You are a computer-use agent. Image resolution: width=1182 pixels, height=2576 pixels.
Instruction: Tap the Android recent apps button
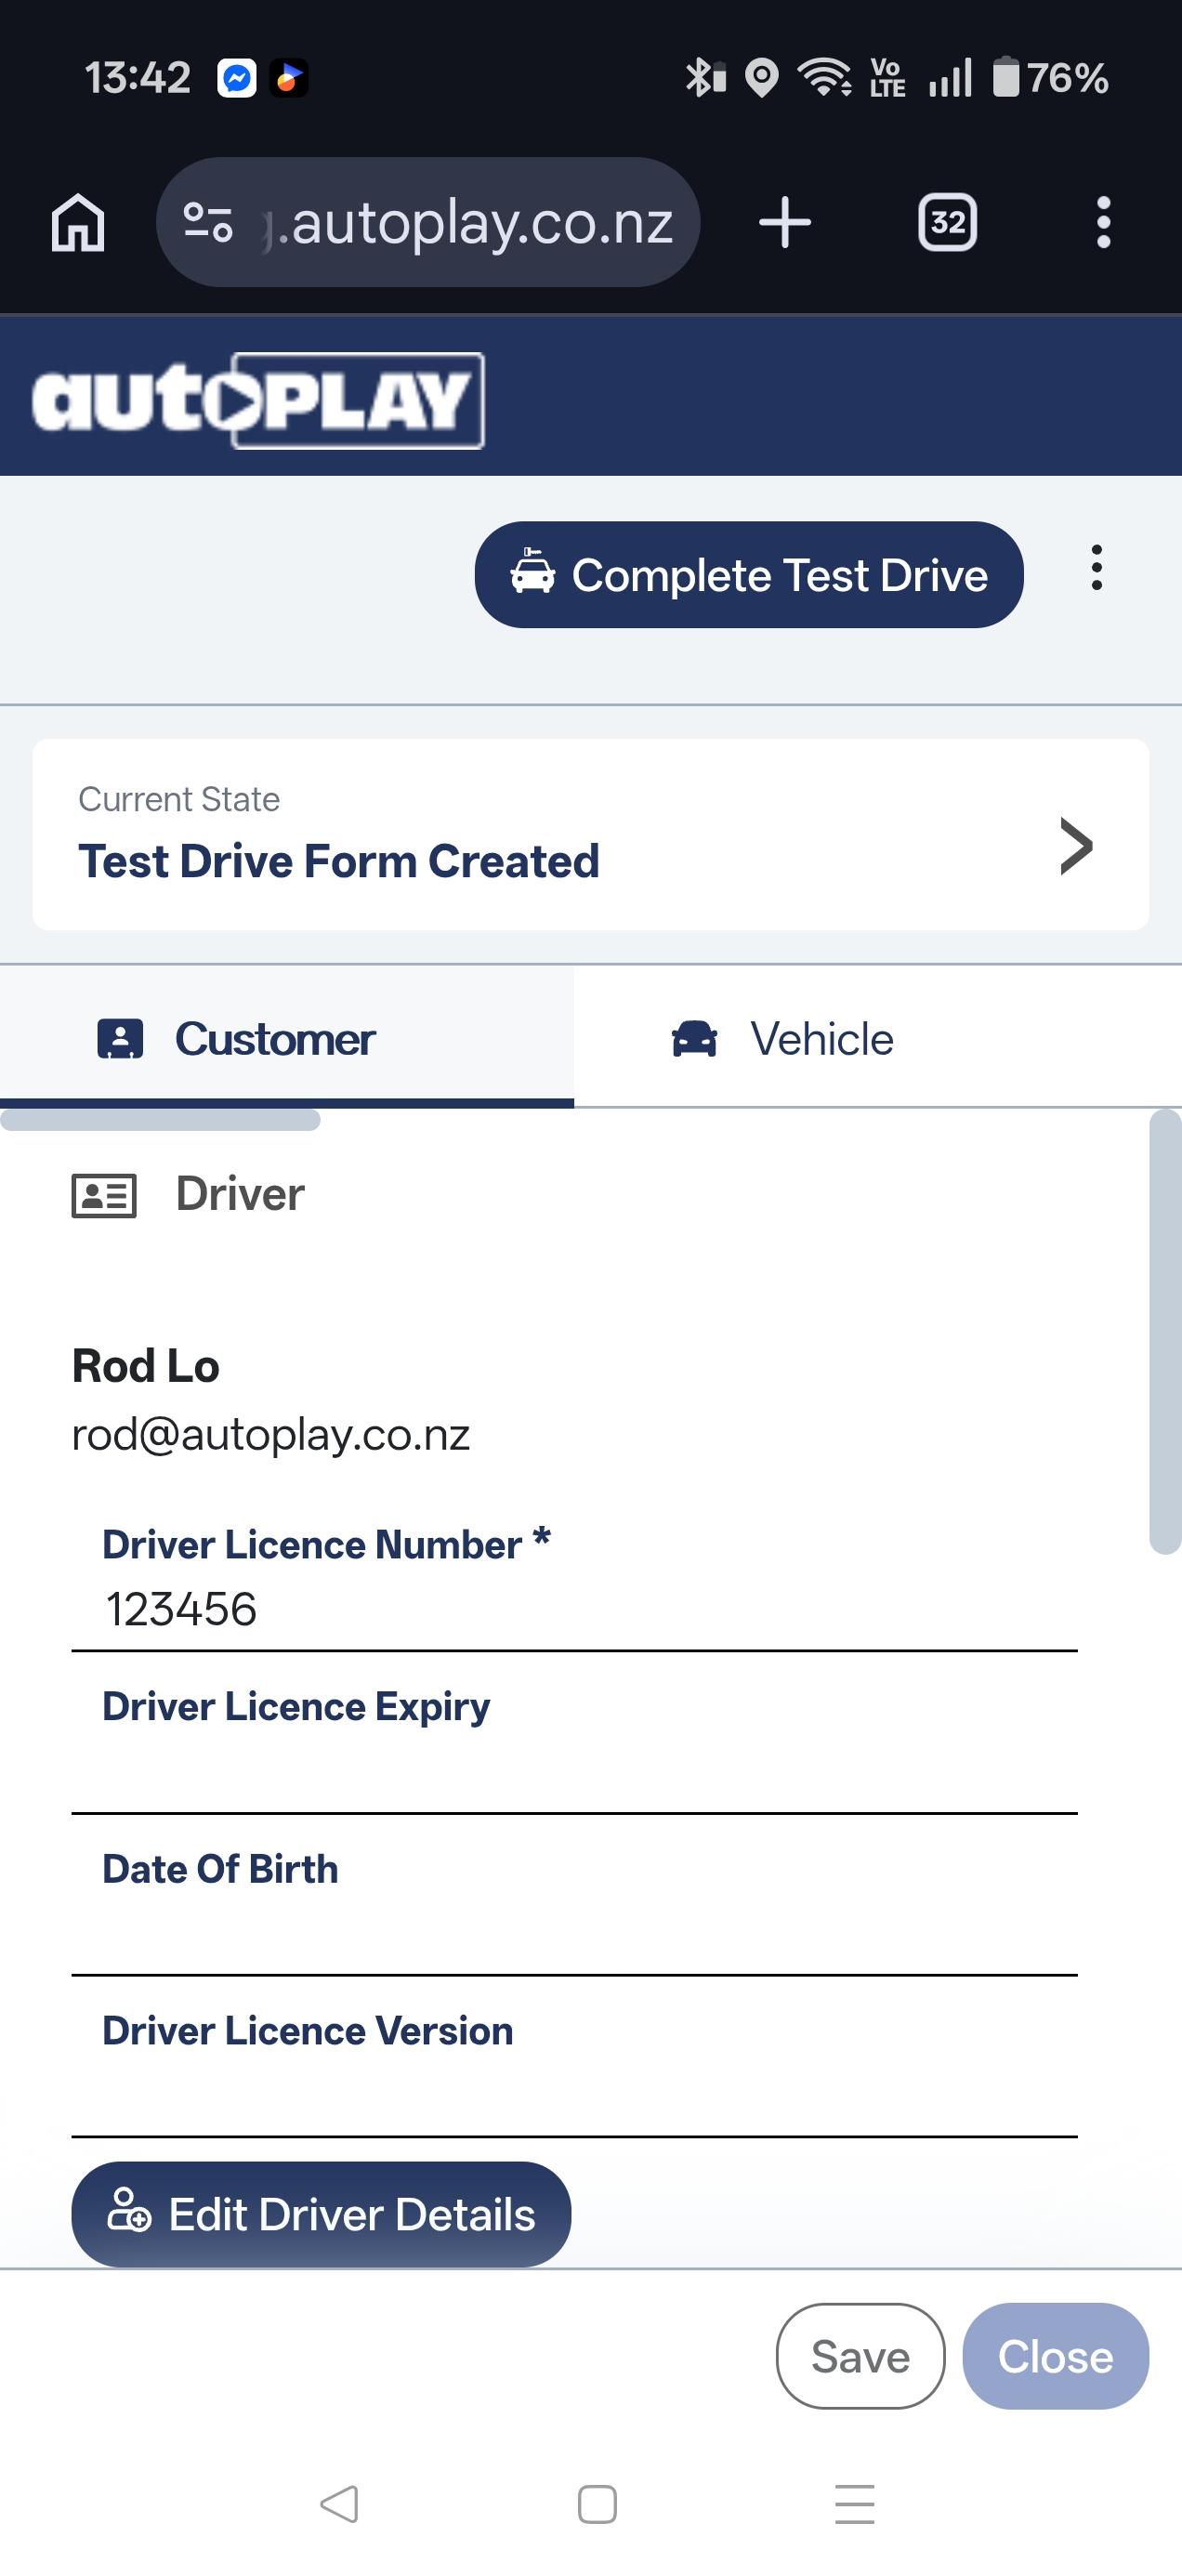click(855, 2504)
